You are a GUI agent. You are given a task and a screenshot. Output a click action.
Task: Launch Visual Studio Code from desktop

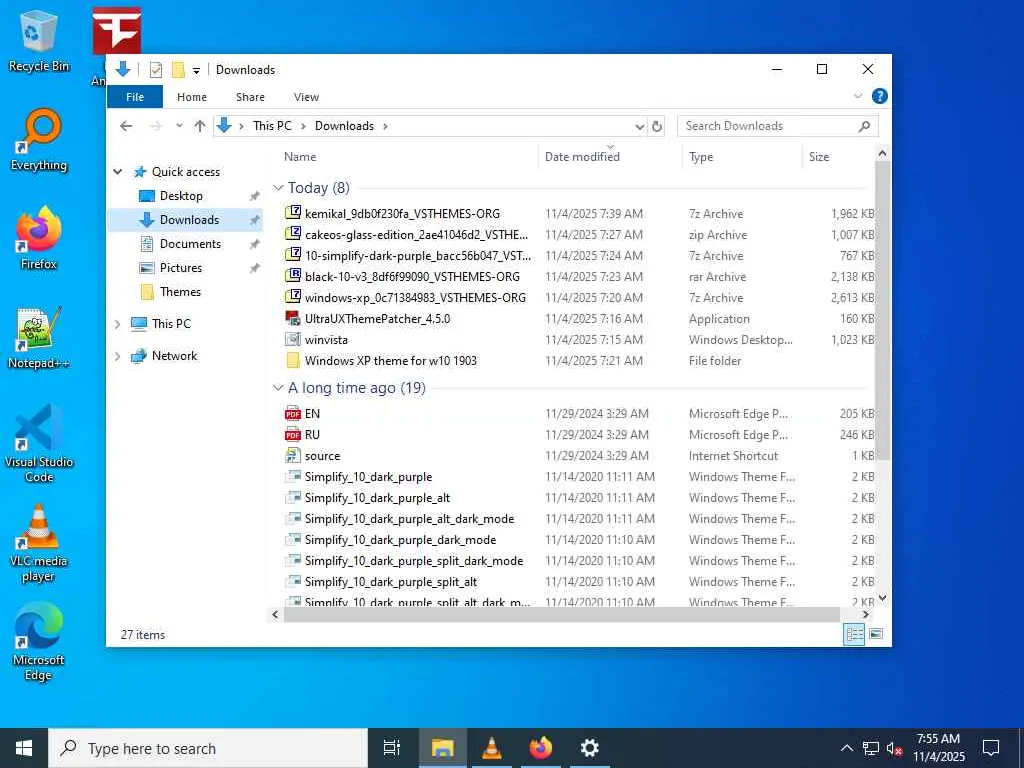[x=39, y=444]
